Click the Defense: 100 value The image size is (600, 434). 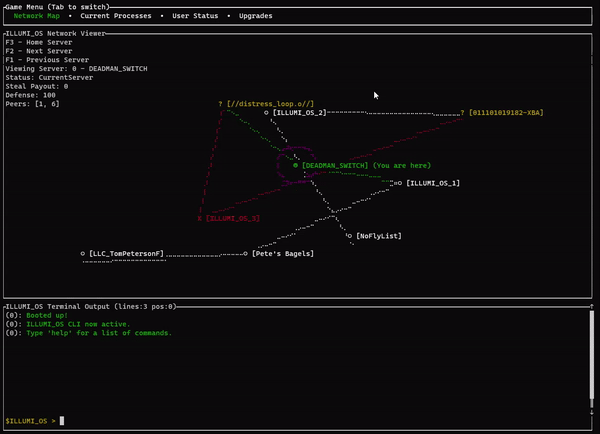[x=30, y=95]
